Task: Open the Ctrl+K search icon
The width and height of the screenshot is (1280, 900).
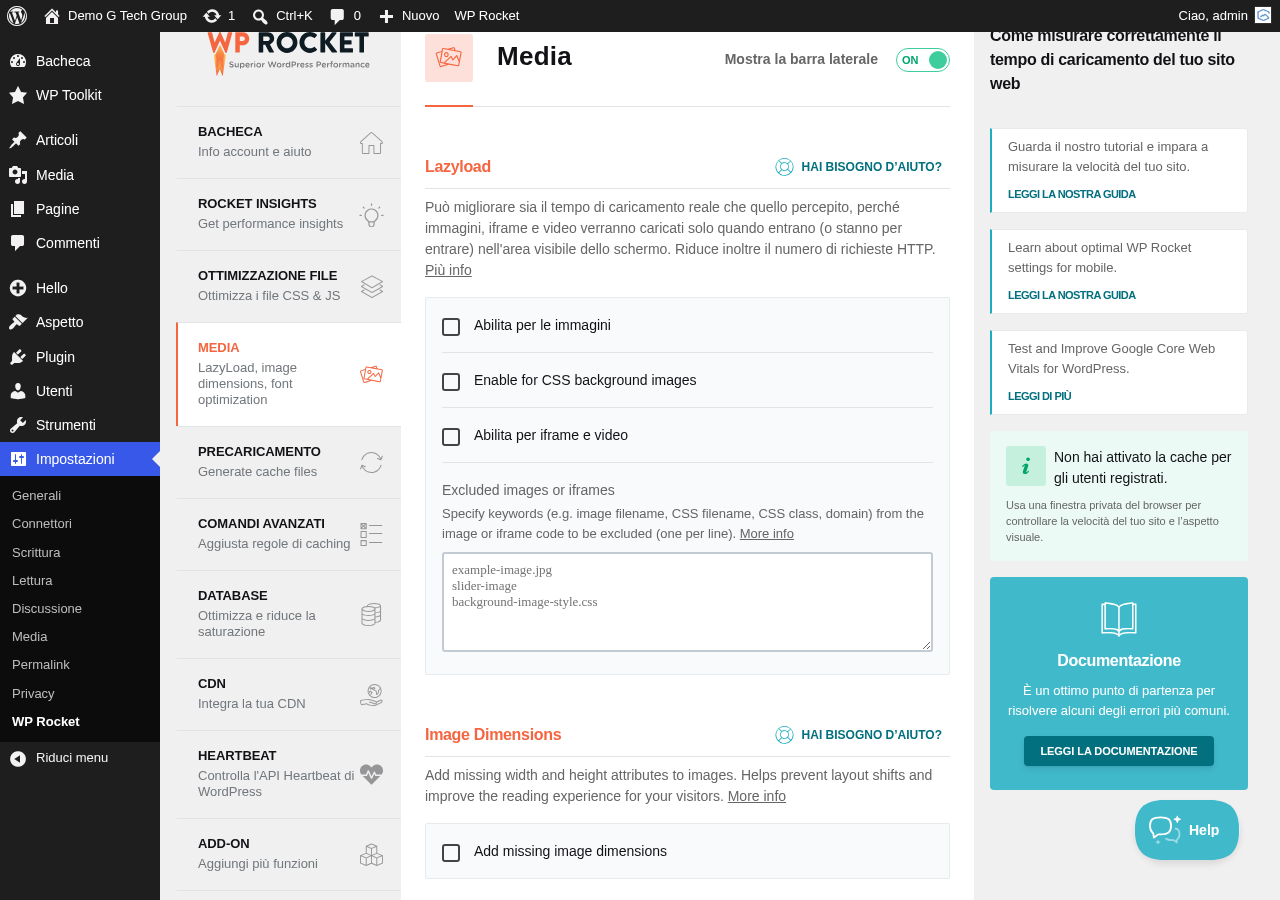Action: 260,16
